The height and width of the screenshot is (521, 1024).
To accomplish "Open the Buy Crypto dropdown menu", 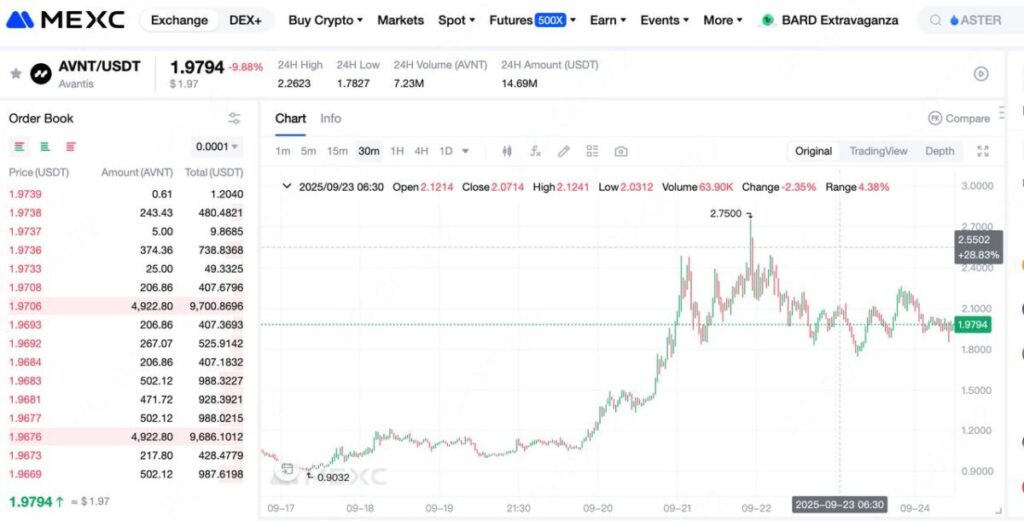I will tap(325, 20).
